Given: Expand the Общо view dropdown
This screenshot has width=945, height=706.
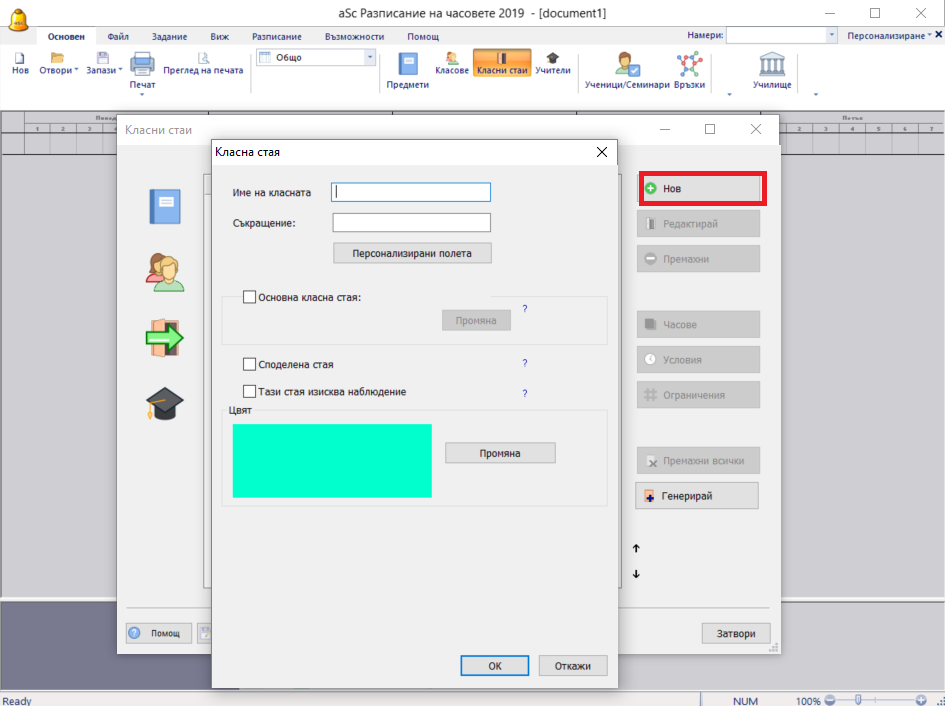Looking at the screenshot, I should [x=370, y=58].
